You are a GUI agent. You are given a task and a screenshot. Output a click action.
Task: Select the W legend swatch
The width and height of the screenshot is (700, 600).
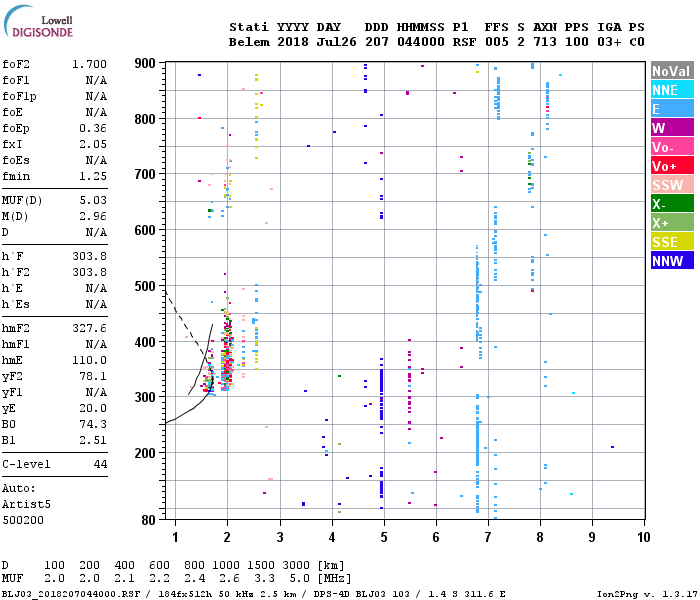672,128
